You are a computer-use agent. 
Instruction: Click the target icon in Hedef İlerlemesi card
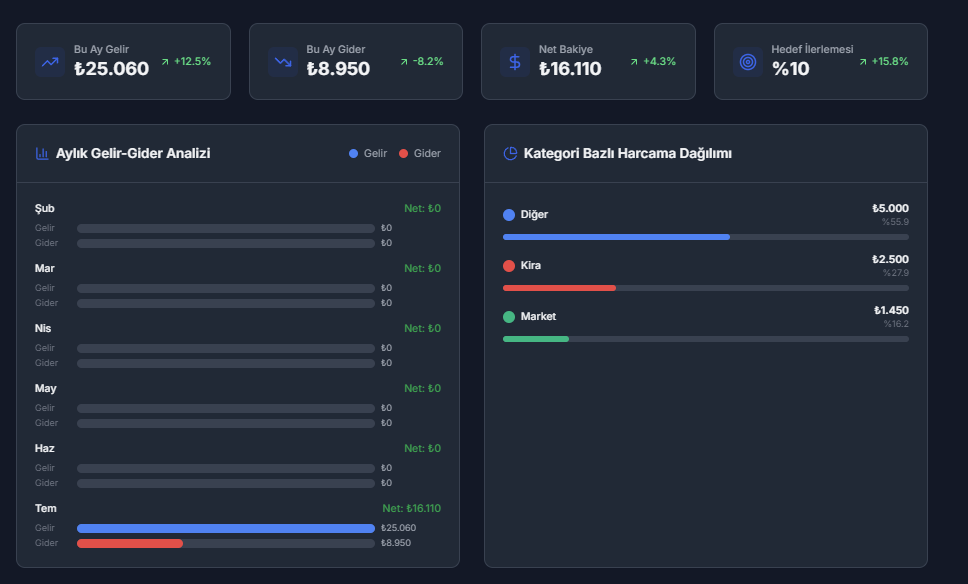click(748, 62)
